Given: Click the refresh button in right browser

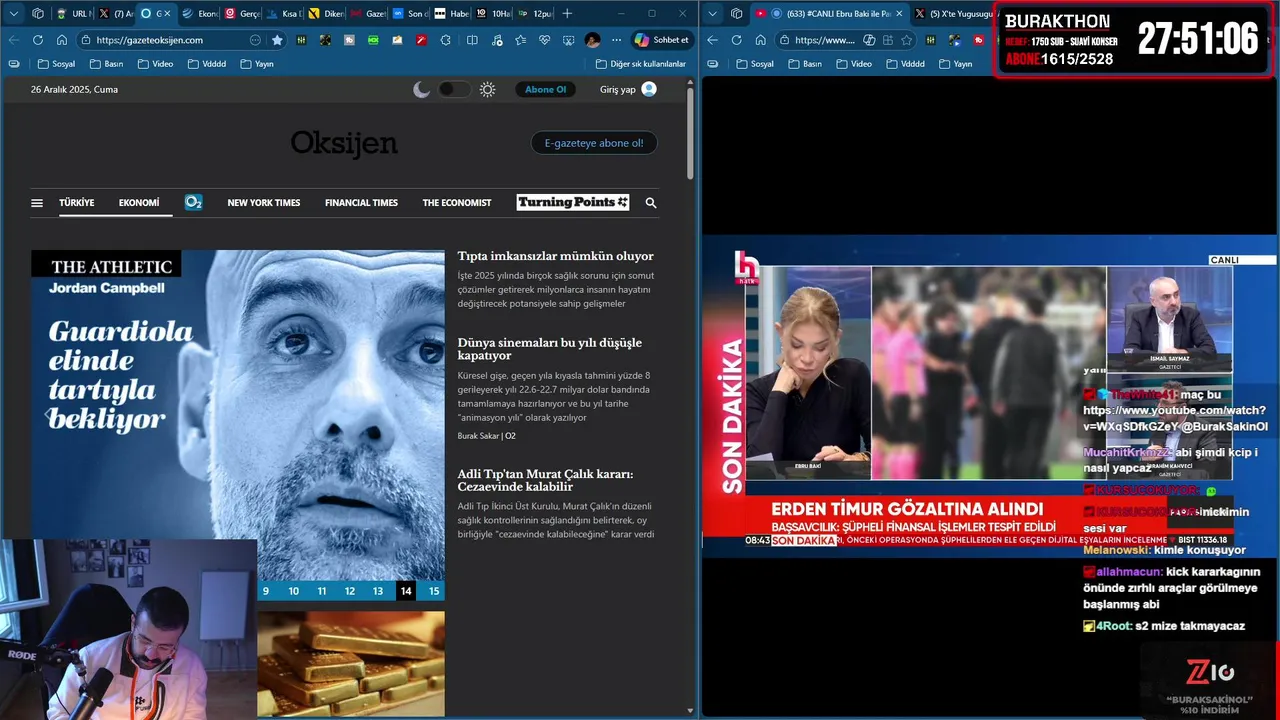Looking at the screenshot, I should tap(737, 40).
